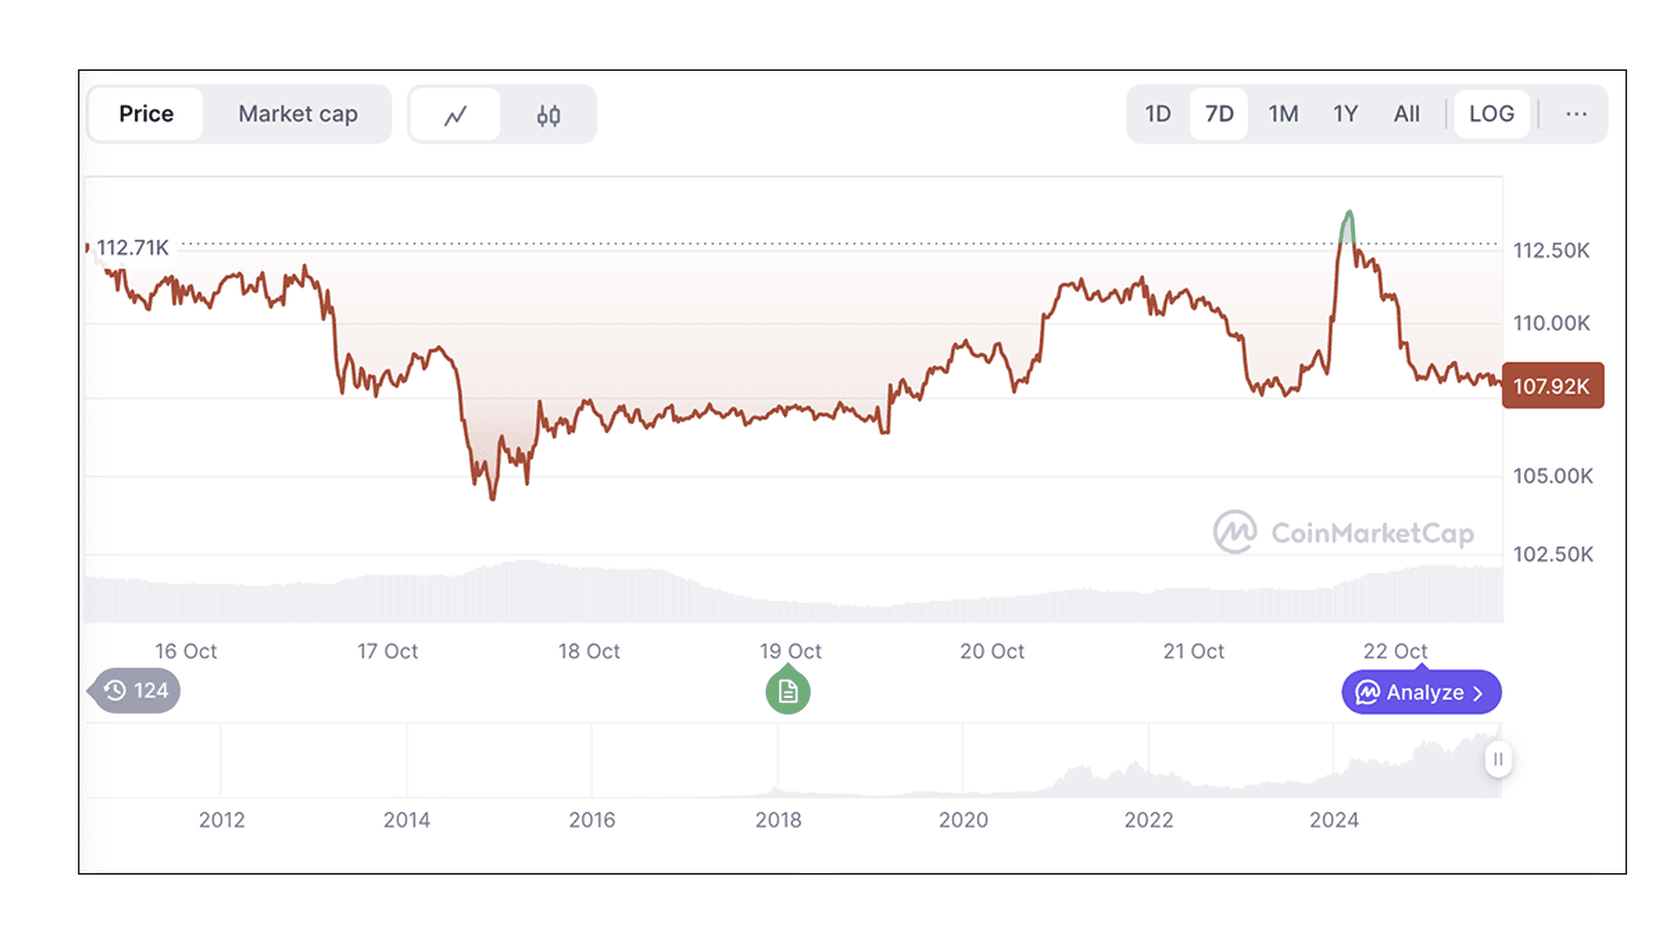The image size is (1680, 944).
Task: Select the 1D time range
Action: tap(1157, 114)
